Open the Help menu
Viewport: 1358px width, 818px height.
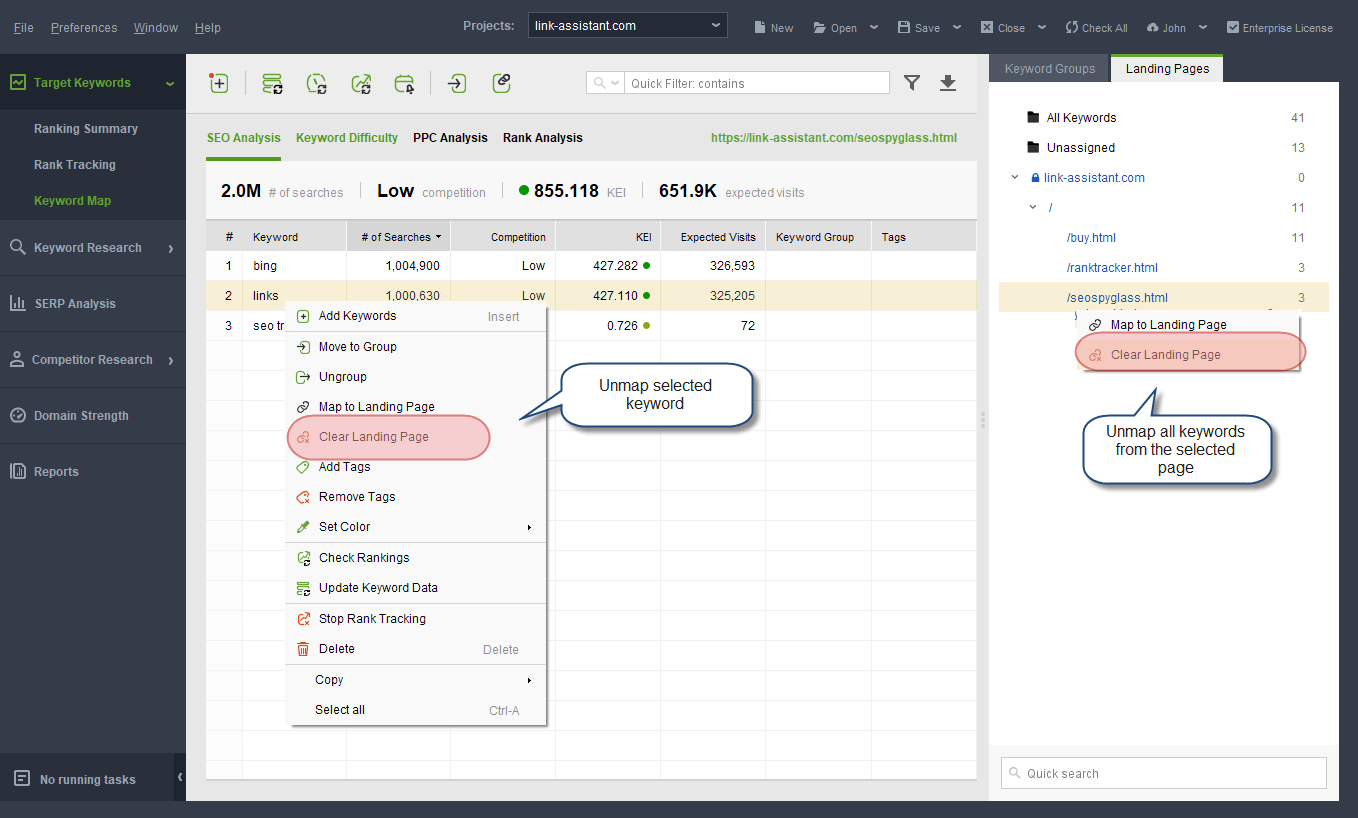[208, 28]
